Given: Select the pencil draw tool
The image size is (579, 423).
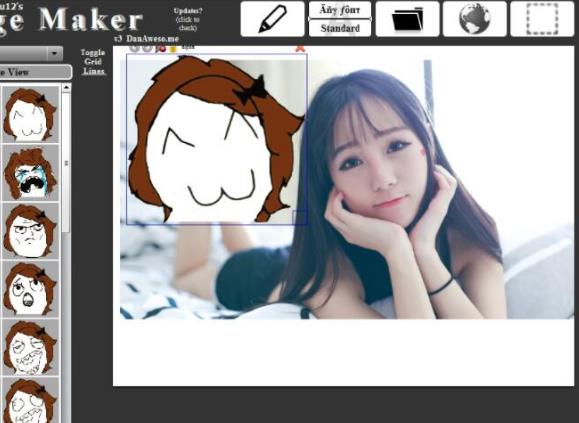Looking at the screenshot, I should click(x=272, y=19).
